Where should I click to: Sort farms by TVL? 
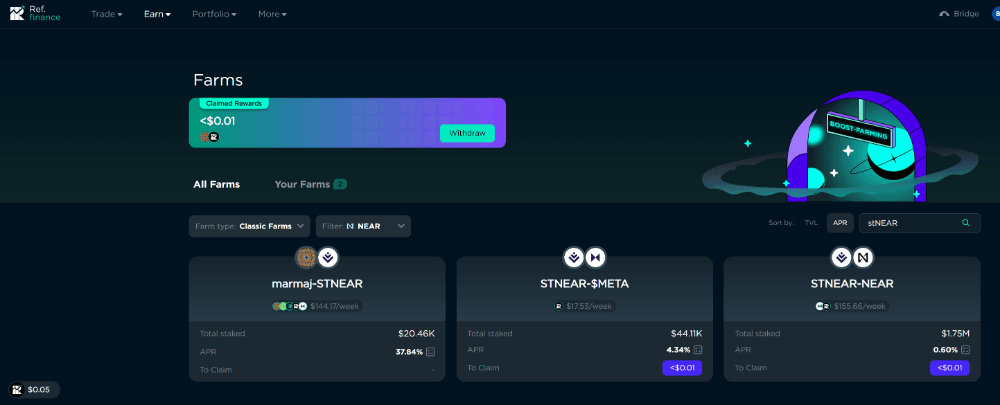coord(811,223)
